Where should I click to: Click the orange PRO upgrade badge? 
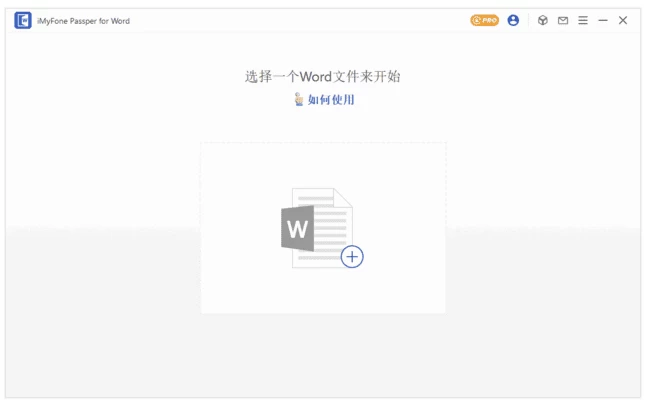click(x=484, y=20)
